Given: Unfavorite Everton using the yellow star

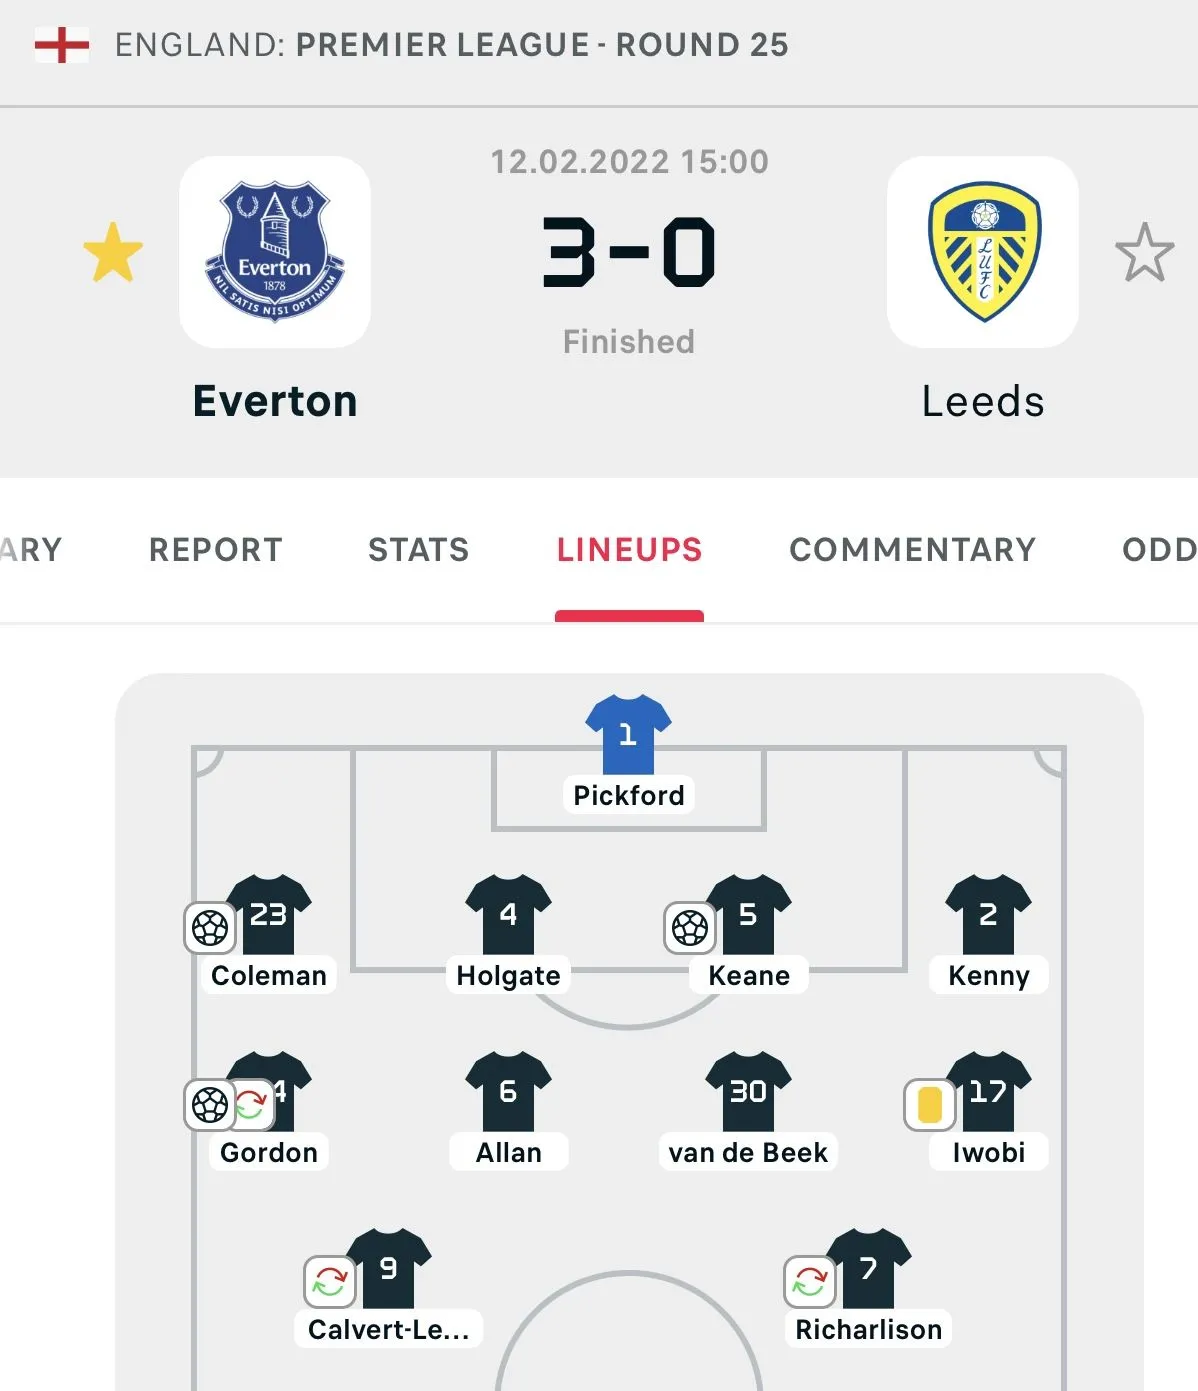Looking at the screenshot, I should pos(113,252).
